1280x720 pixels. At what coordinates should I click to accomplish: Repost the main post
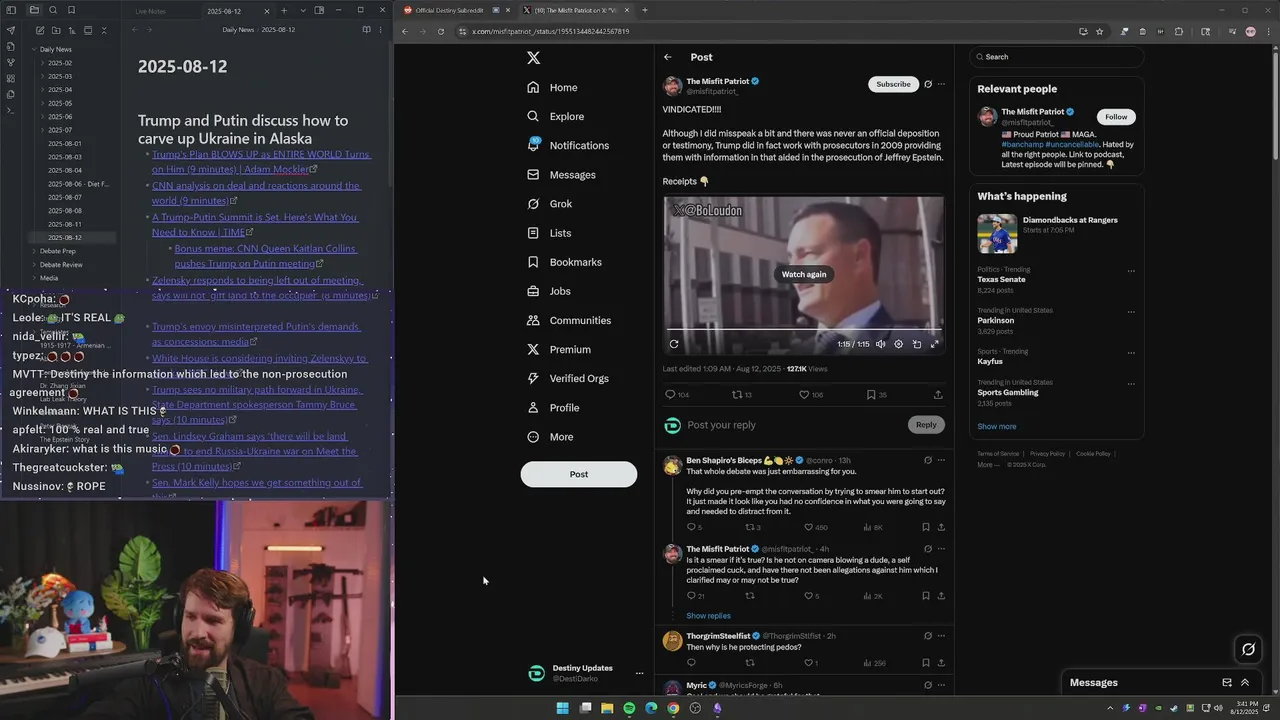737,395
